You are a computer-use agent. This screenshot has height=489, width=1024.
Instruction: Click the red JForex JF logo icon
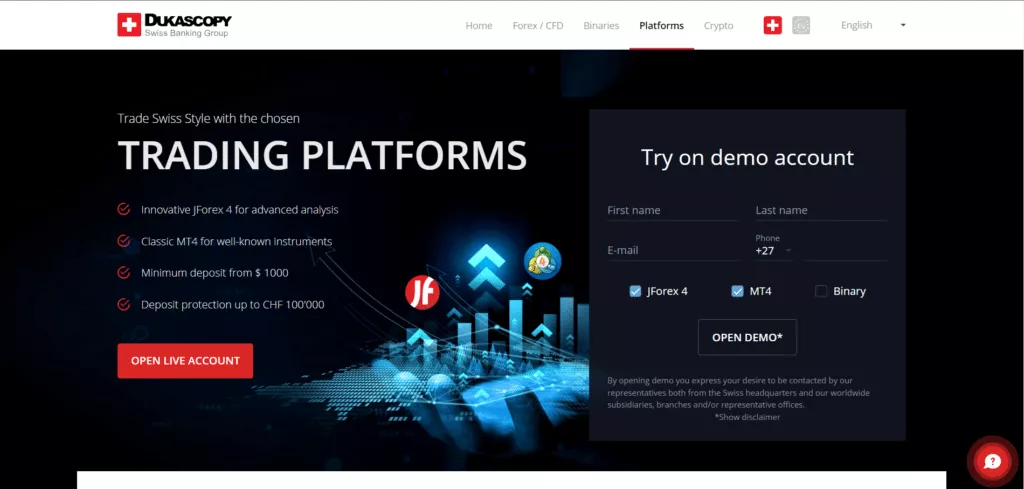point(422,292)
